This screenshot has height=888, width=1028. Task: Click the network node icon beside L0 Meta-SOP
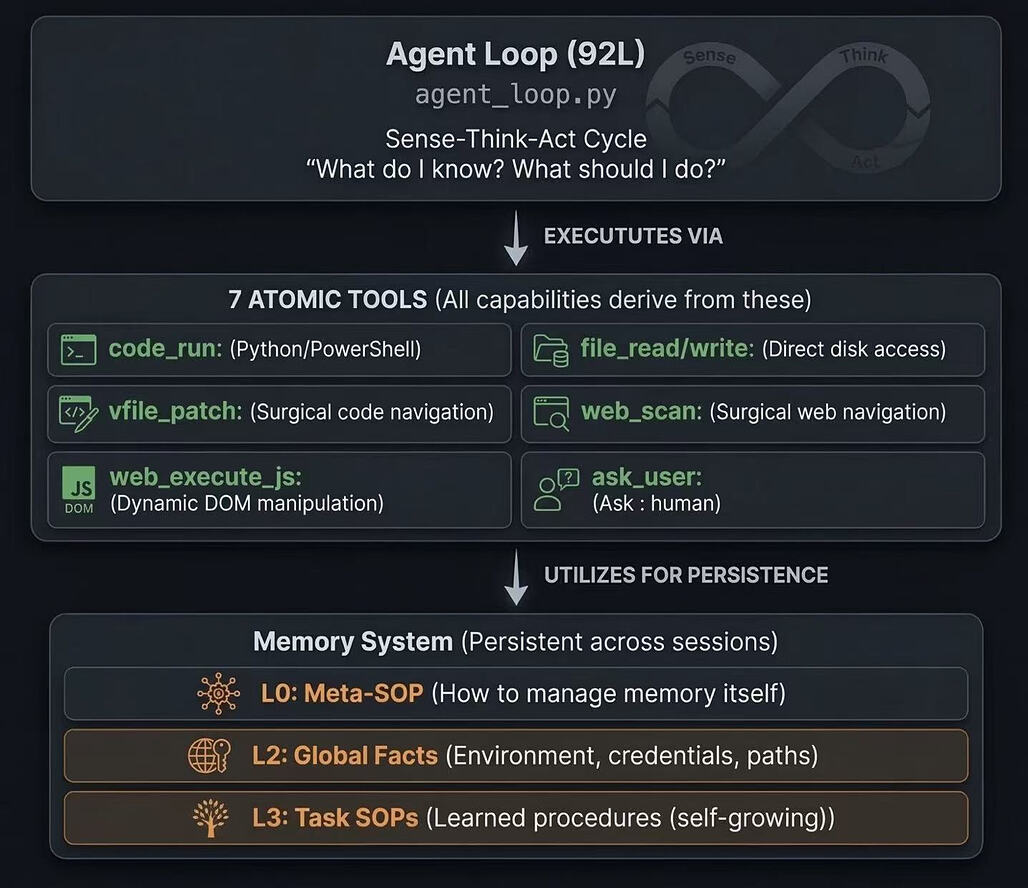[x=218, y=693]
